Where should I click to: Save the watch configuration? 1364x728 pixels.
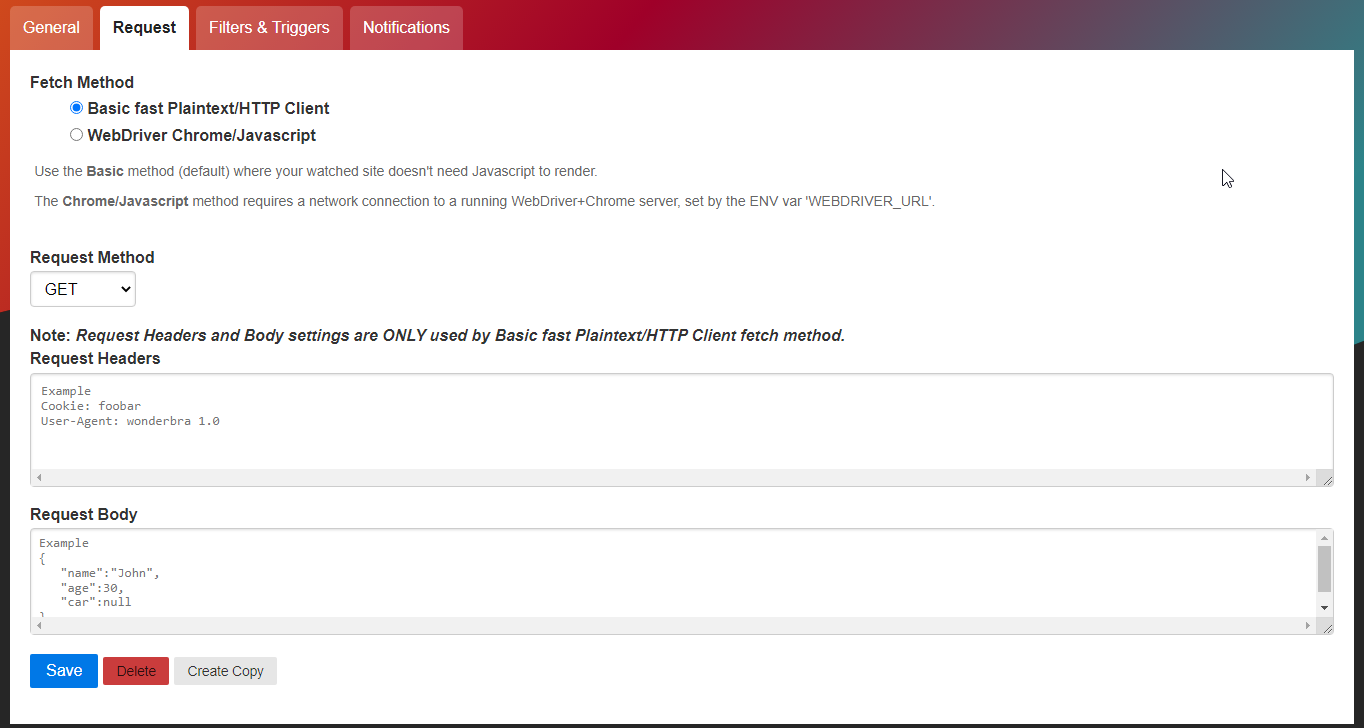(63, 670)
